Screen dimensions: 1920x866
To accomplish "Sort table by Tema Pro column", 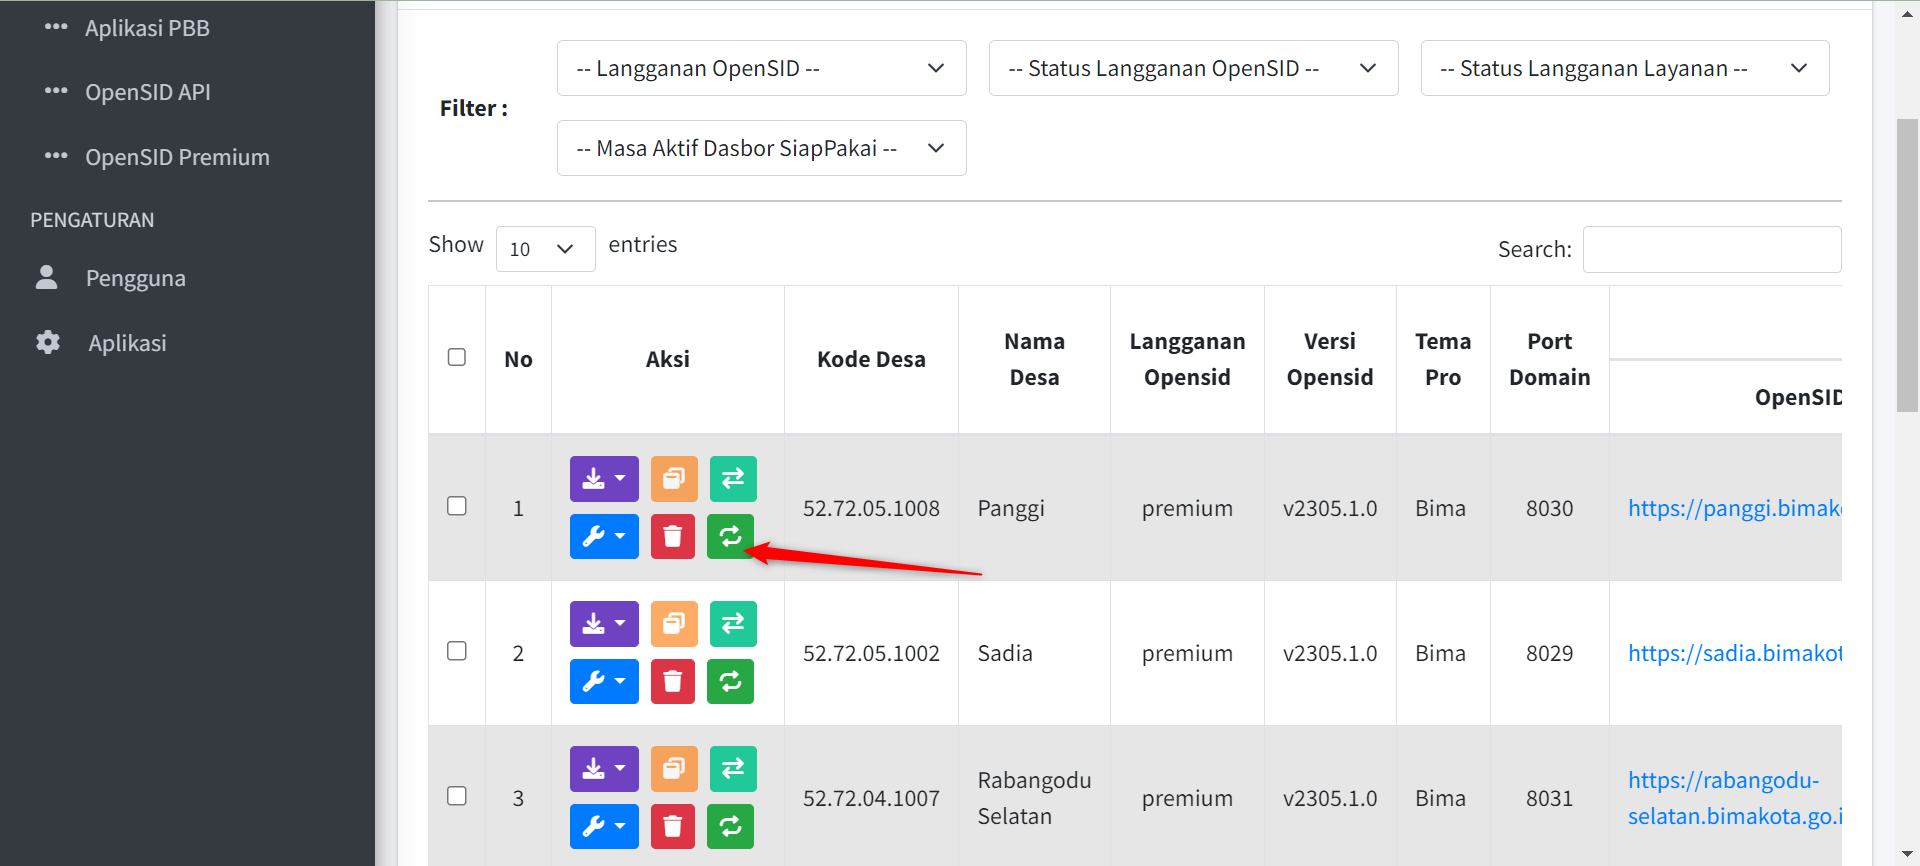I will 1443,359.
